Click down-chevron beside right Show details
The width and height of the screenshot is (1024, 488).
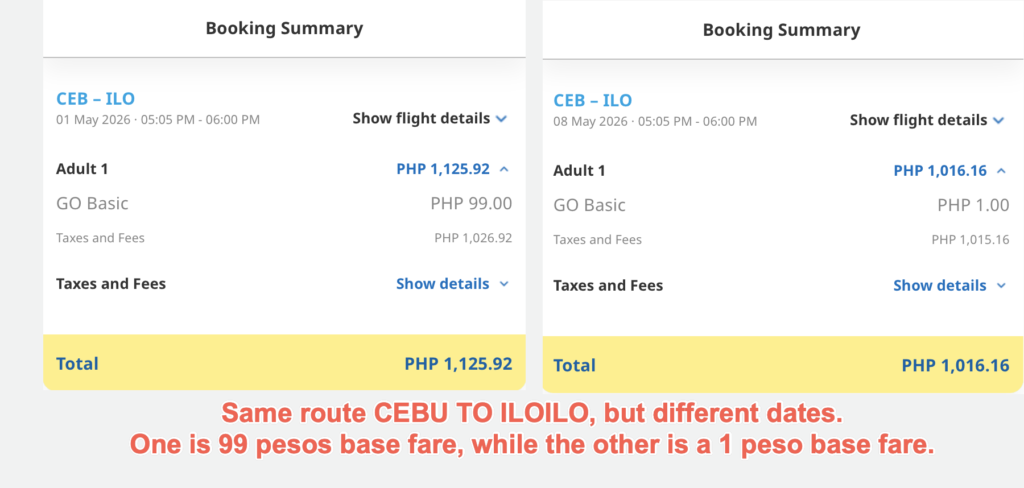pos(1000,285)
